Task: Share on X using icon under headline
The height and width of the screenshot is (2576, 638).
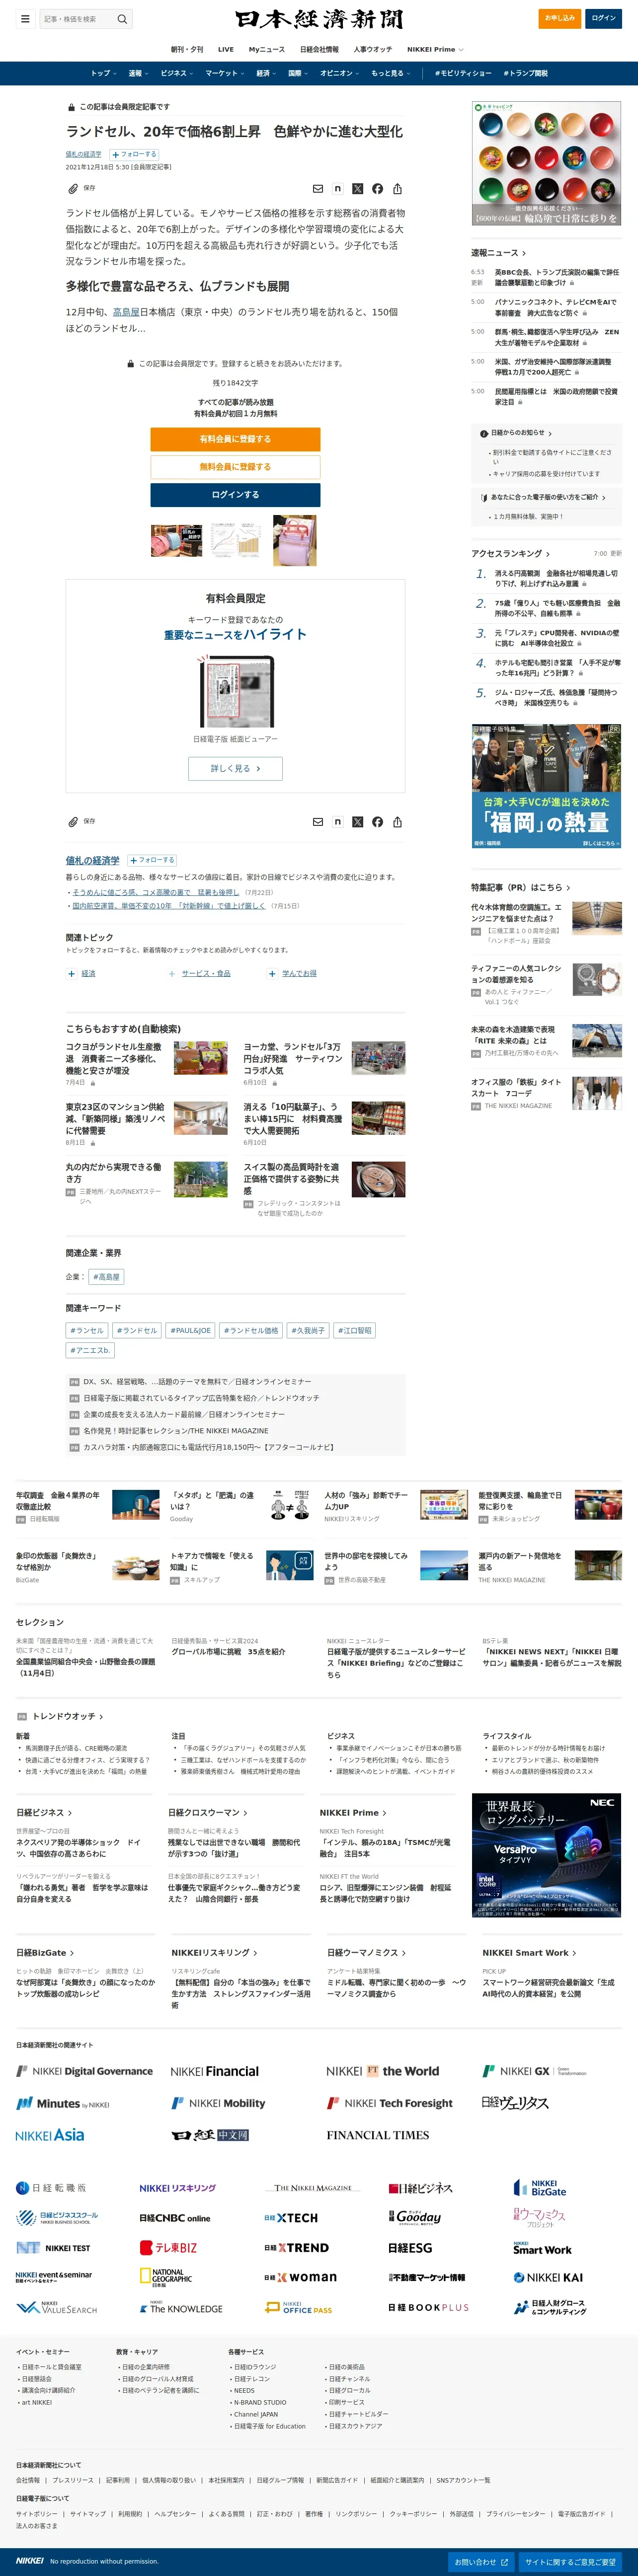Action: pos(357,188)
